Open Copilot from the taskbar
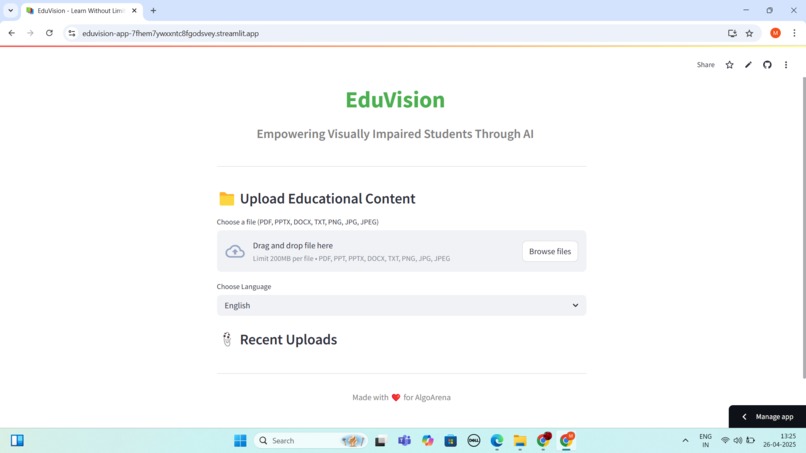This screenshot has height=453, width=806. pyautogui.click(x=428, y=441)
